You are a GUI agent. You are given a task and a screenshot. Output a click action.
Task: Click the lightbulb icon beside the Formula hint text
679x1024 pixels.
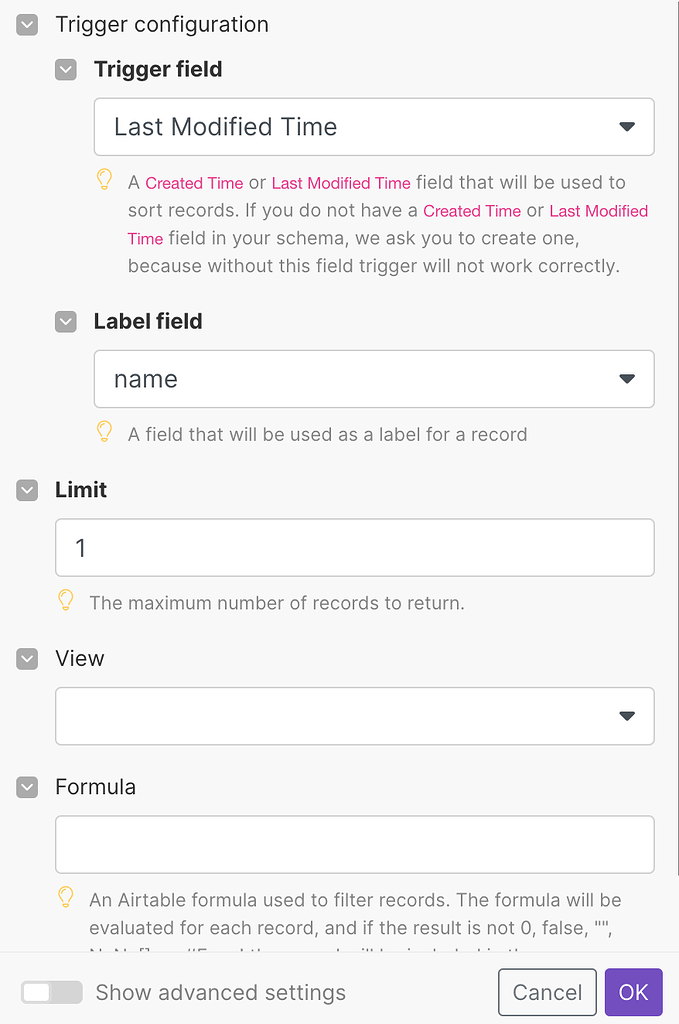(66, 898)
